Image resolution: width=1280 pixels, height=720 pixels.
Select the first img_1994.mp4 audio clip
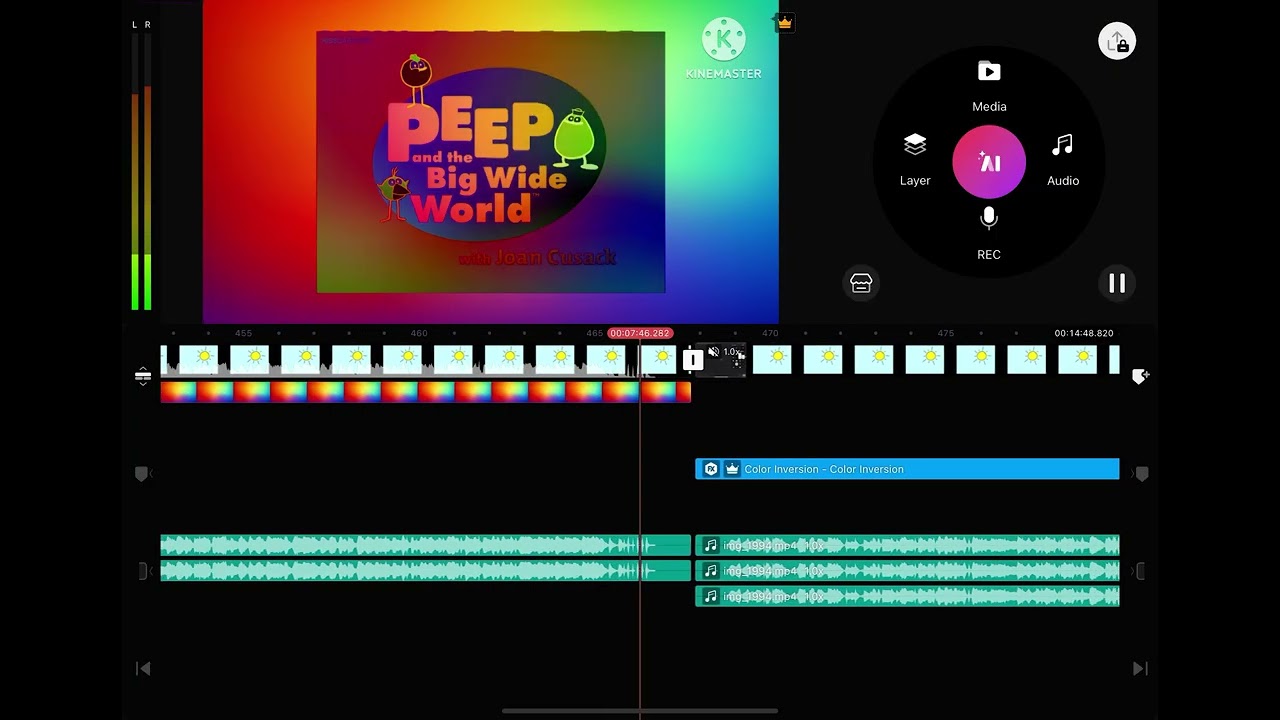click(x=907, y=545)
